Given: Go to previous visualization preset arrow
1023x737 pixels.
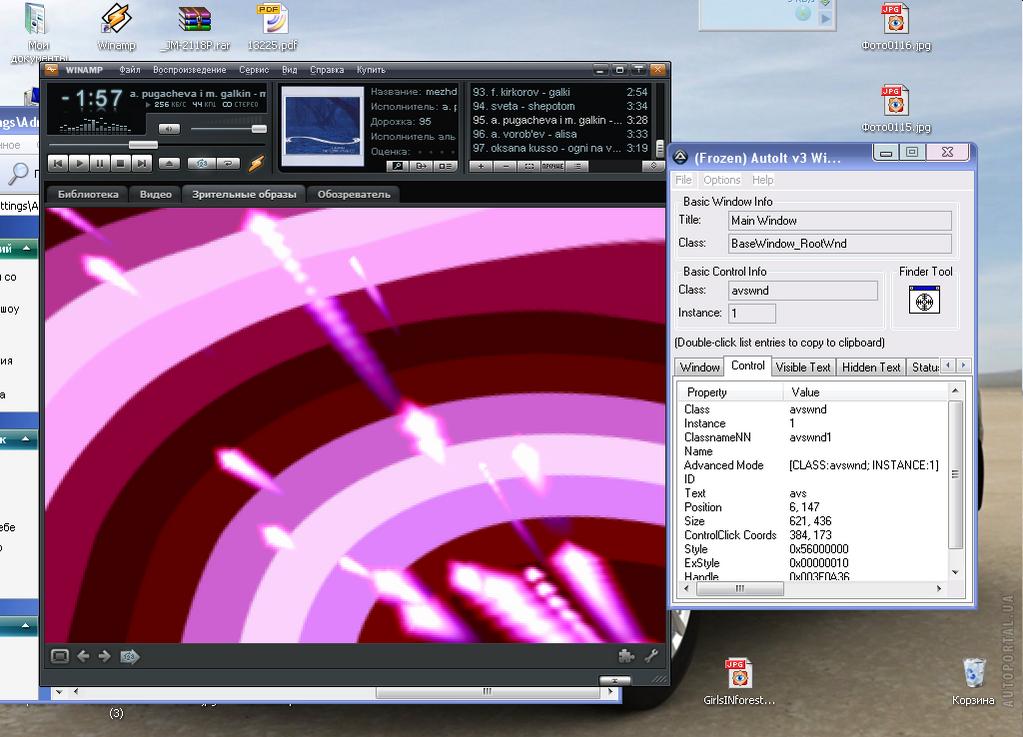Looking at the screenshot, I should pyautogui.click(x=83, y=656).
